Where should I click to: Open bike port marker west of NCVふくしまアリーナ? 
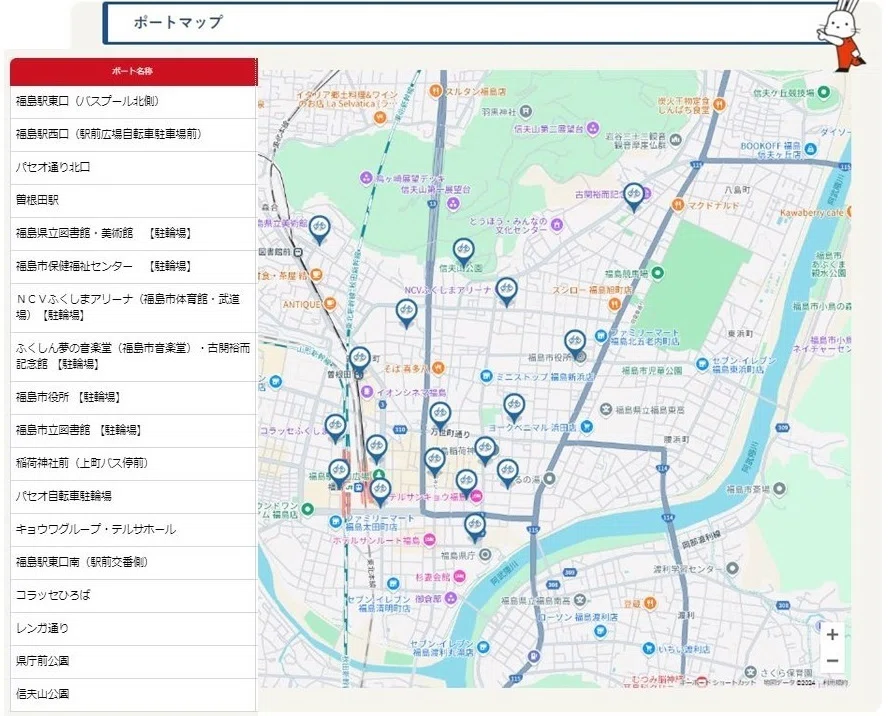pyautogui.click(x=406, y=313)
